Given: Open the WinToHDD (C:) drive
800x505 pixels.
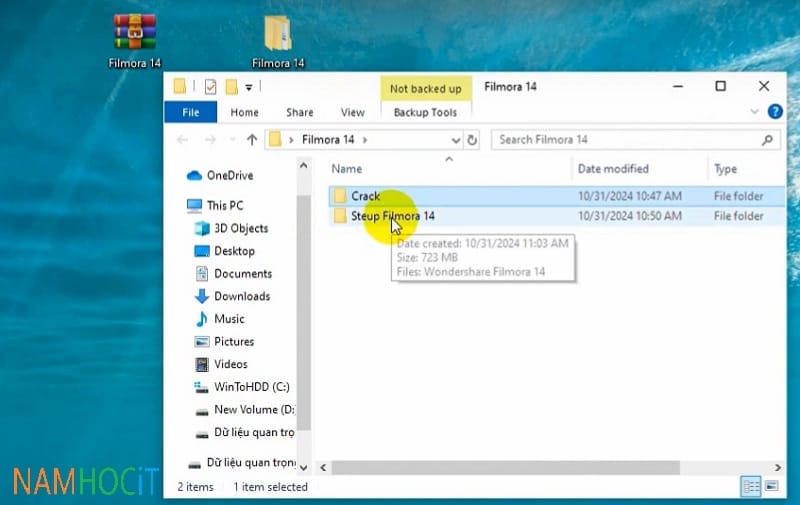Looking at the screenshot, I should coord(242,387).
